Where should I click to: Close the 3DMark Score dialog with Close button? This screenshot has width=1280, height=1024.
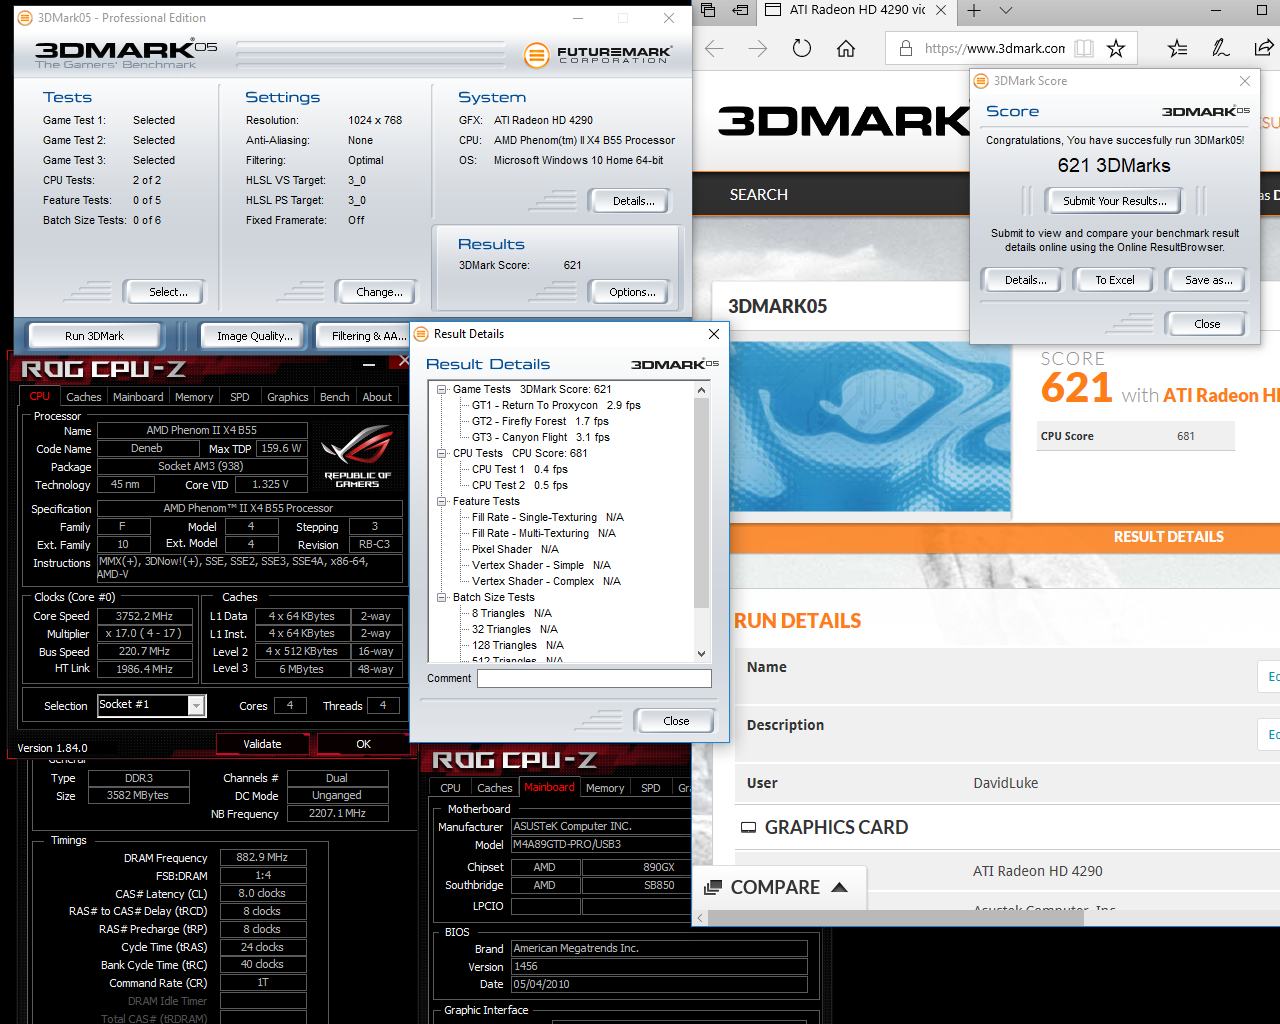point(1207,324)
